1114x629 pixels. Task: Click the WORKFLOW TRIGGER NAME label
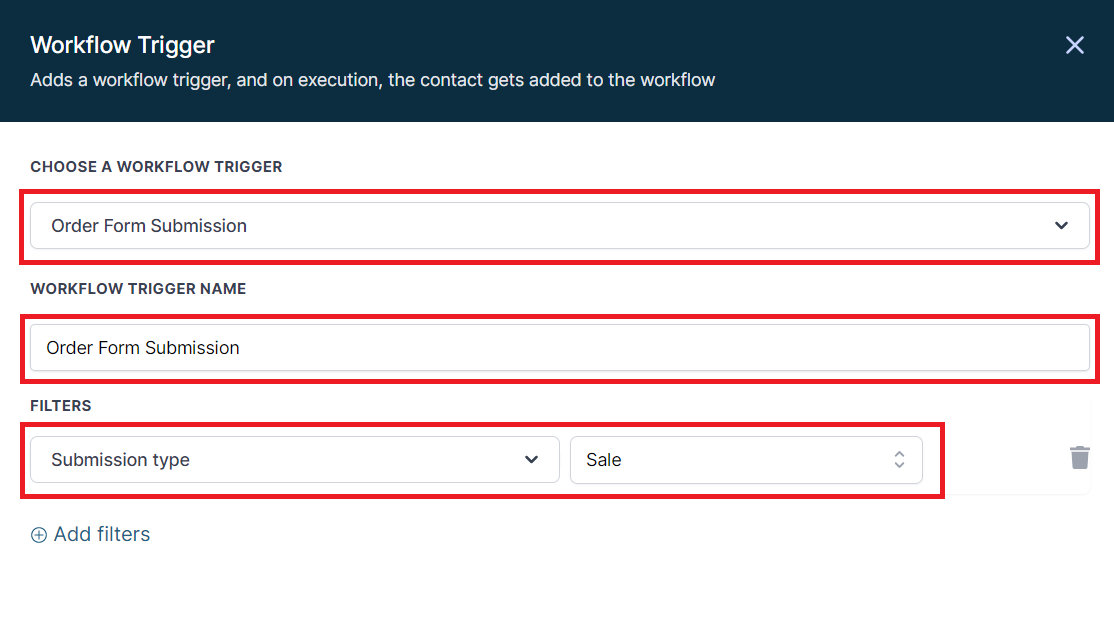click(138, 289)
